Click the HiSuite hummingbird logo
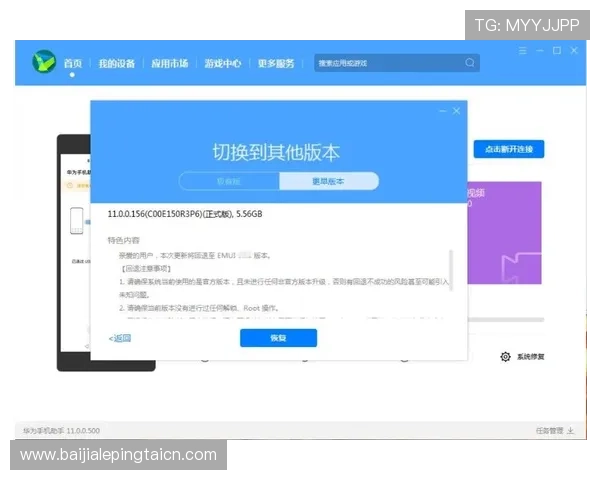This screenshot has height=480, width=600. point(44,62)
